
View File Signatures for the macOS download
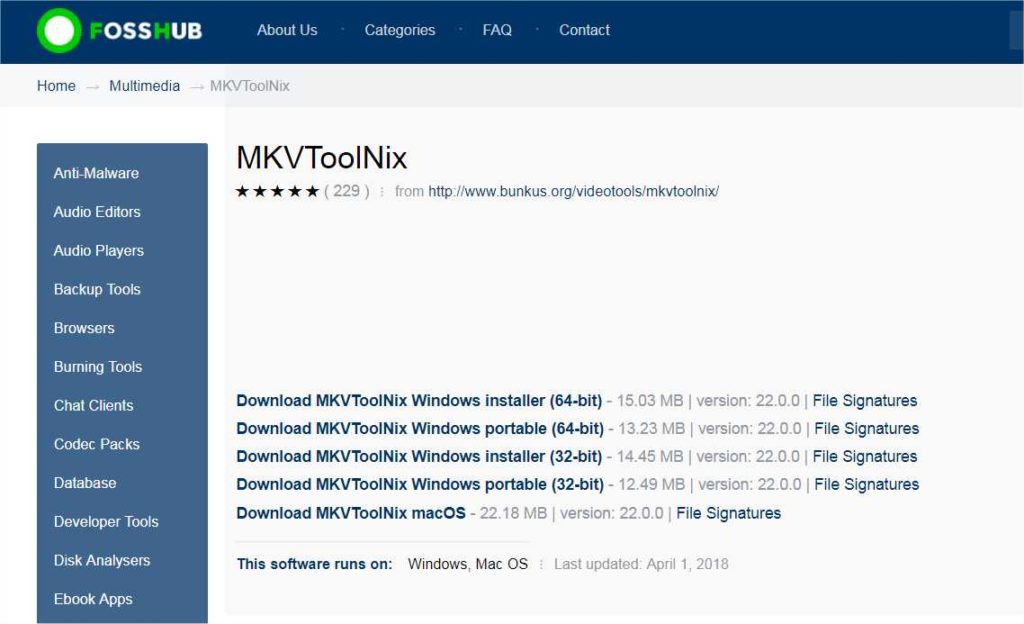click(727, 513)
